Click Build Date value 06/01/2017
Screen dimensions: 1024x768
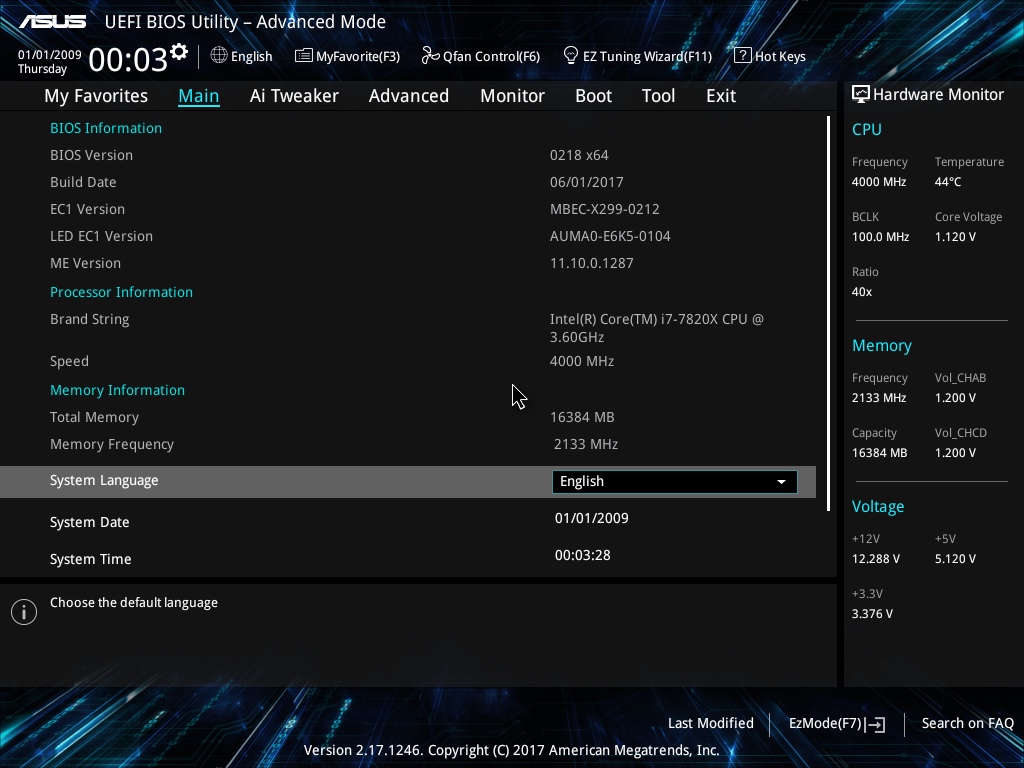pos(586,182)
